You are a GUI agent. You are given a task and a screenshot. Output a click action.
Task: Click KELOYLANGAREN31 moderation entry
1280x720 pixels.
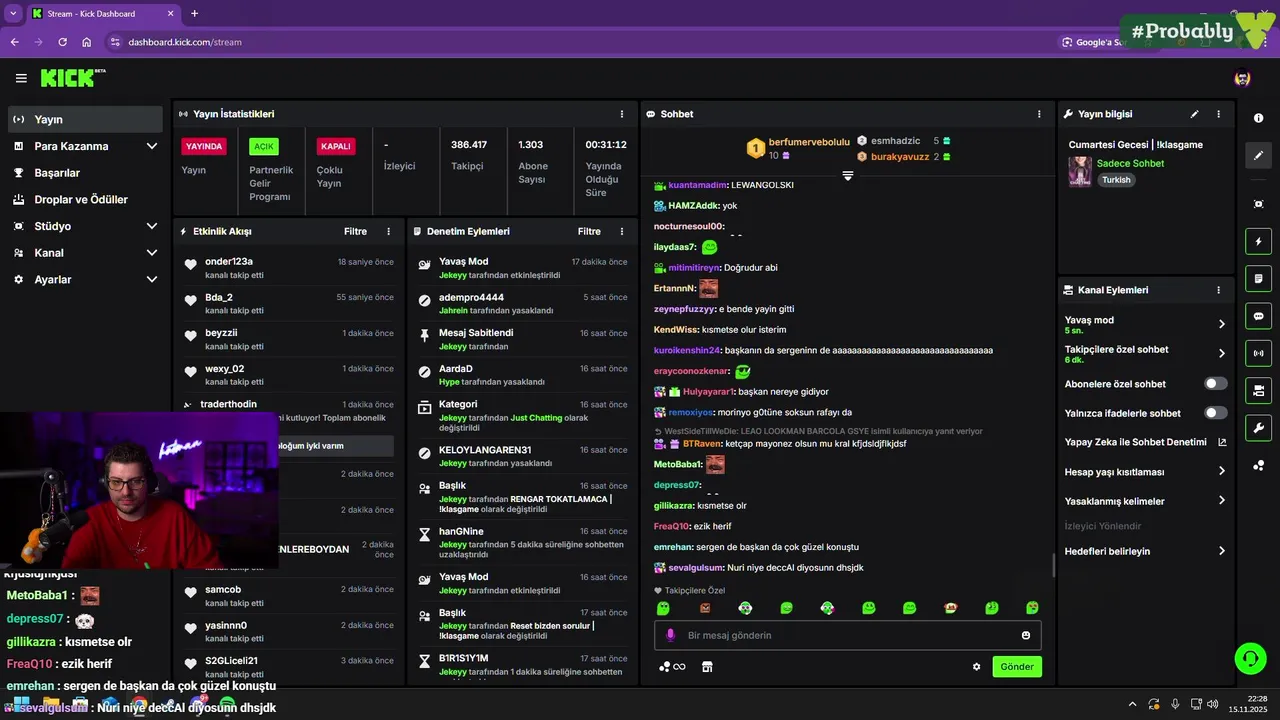point(485,450)
